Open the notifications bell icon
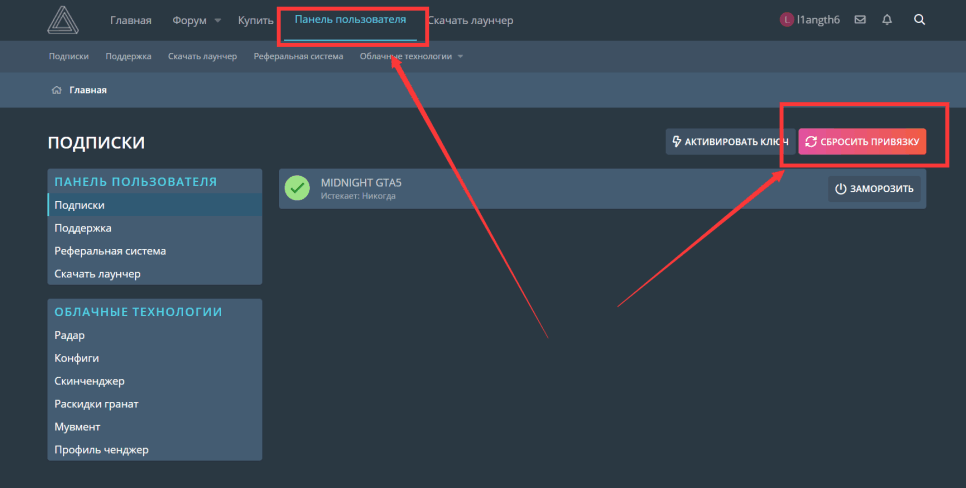Screen dimensions: 966x488 (x=887, y=20)
